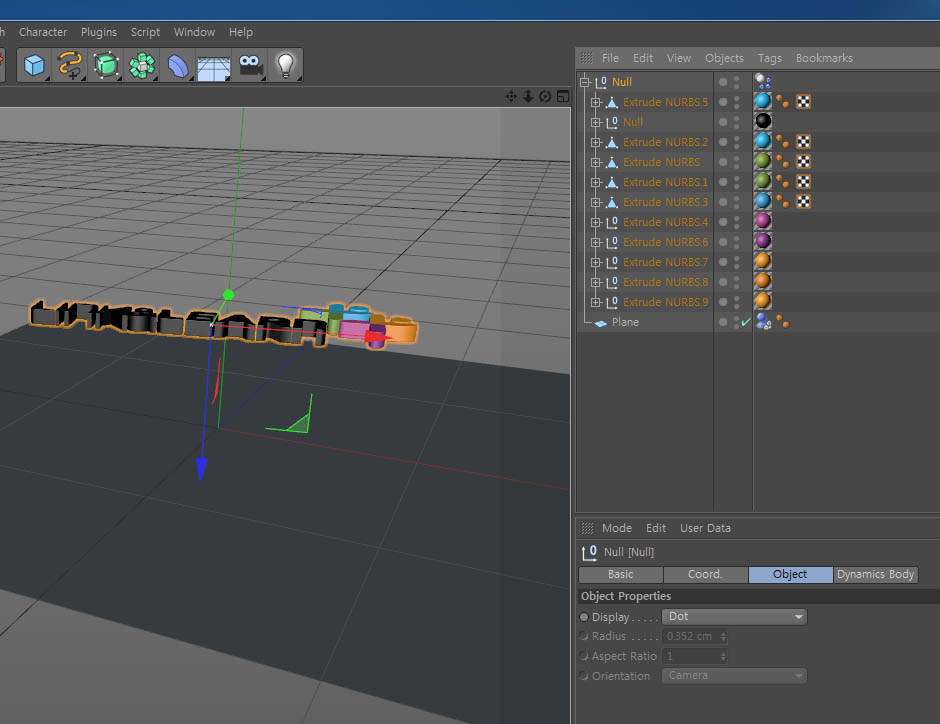Open the Spline drawing tool

click(x=70, y=66)
